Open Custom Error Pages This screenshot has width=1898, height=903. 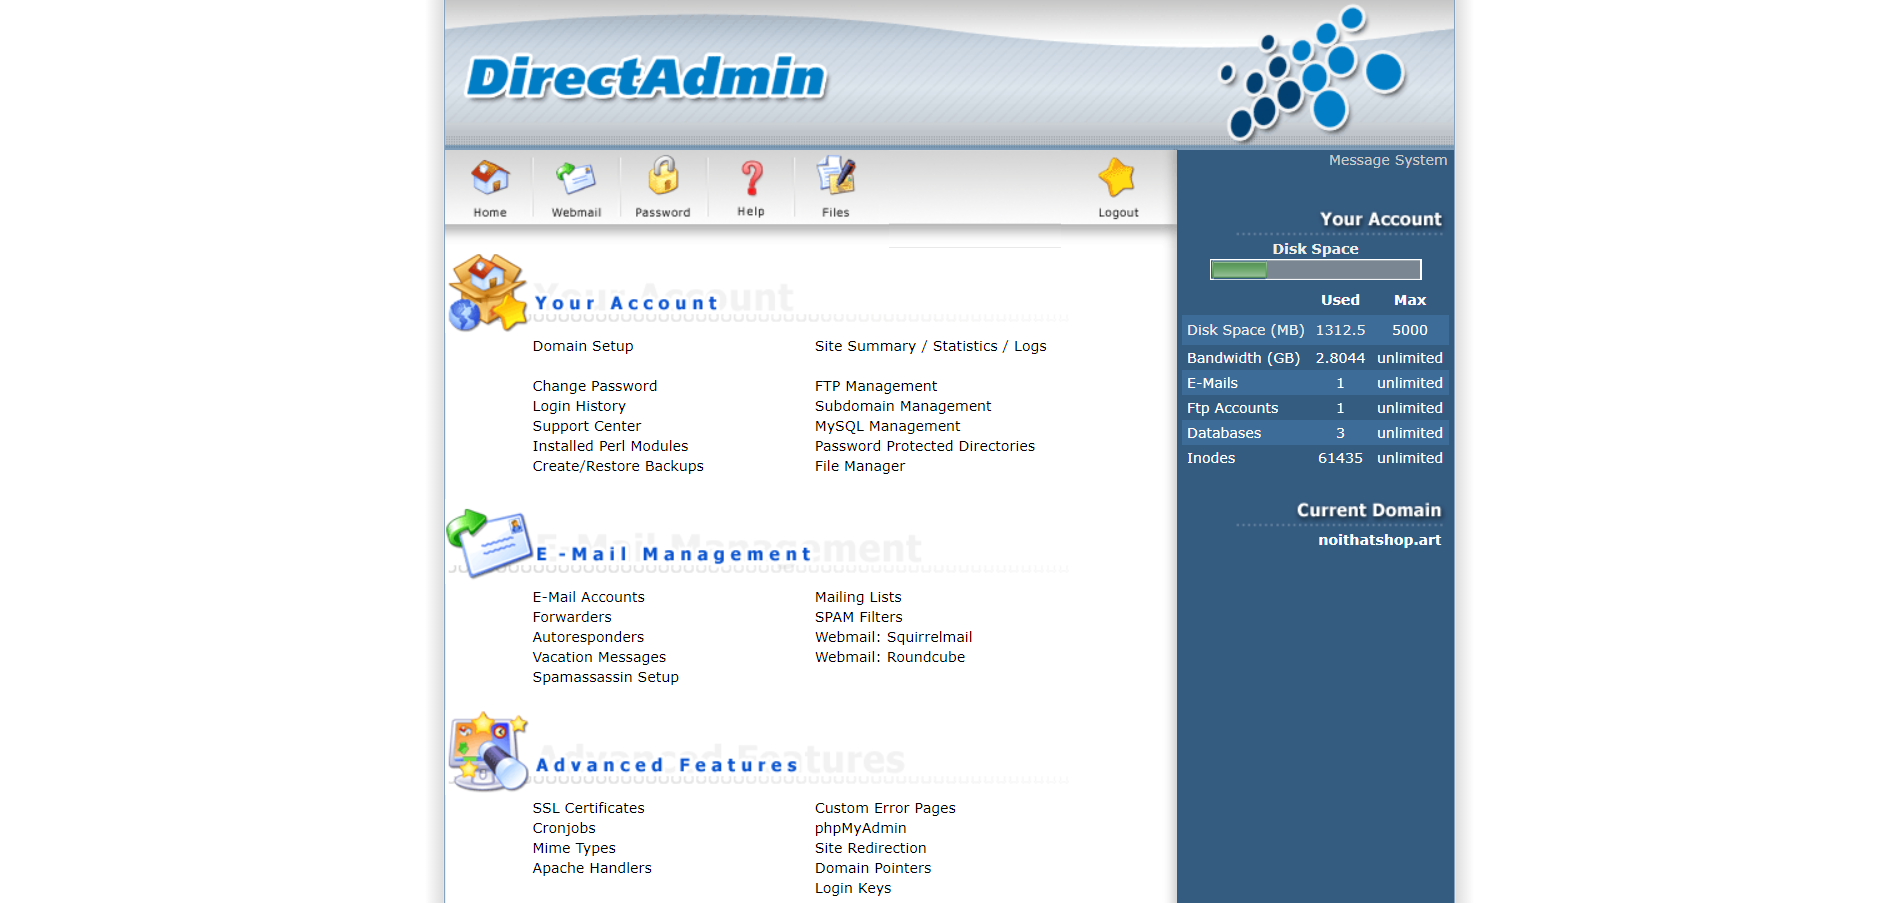tap(885, 808)
